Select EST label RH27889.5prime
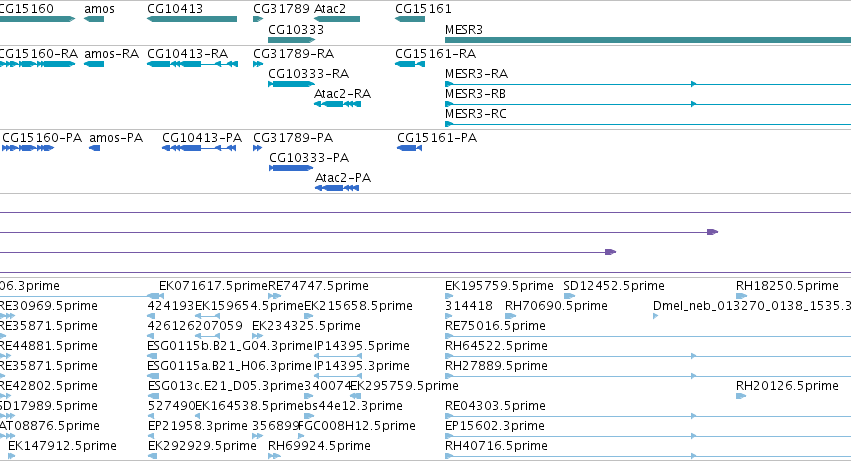 tap(496, 366)
